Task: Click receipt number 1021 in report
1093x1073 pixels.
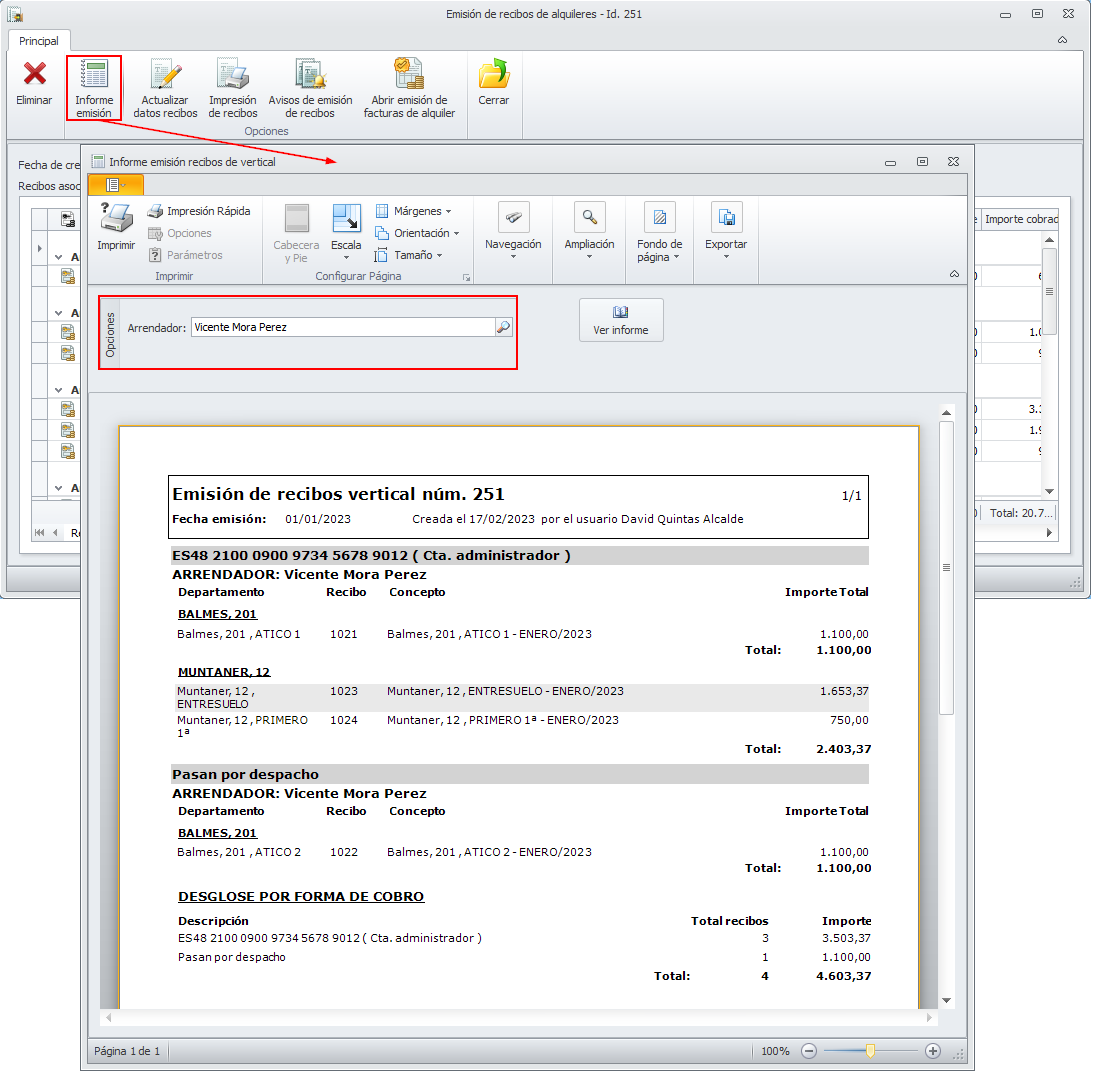Action: point(344,634)
